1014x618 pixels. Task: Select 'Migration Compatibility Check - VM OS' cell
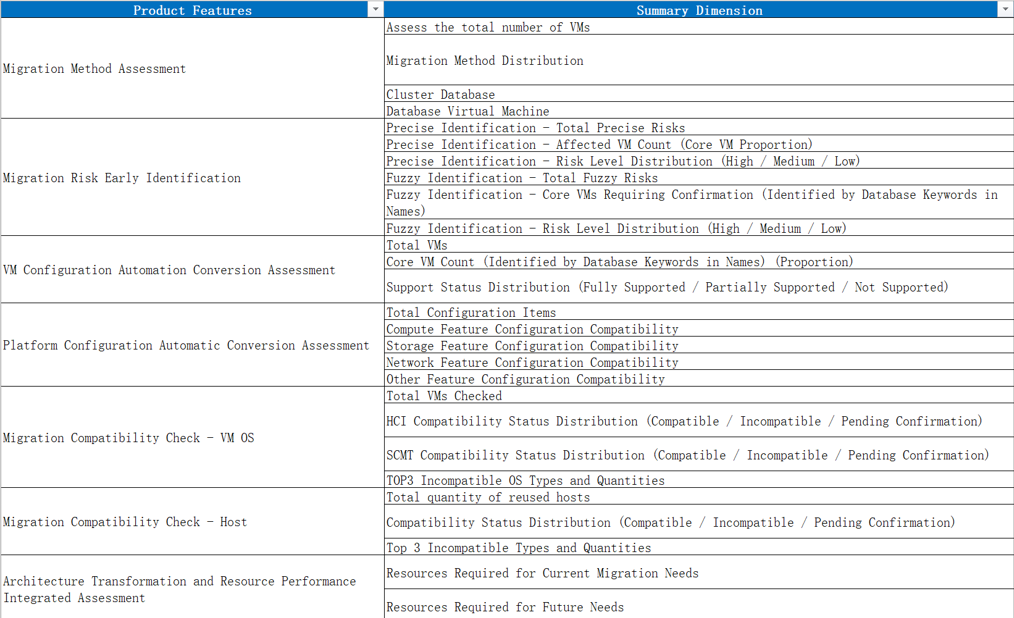(192, 438)
